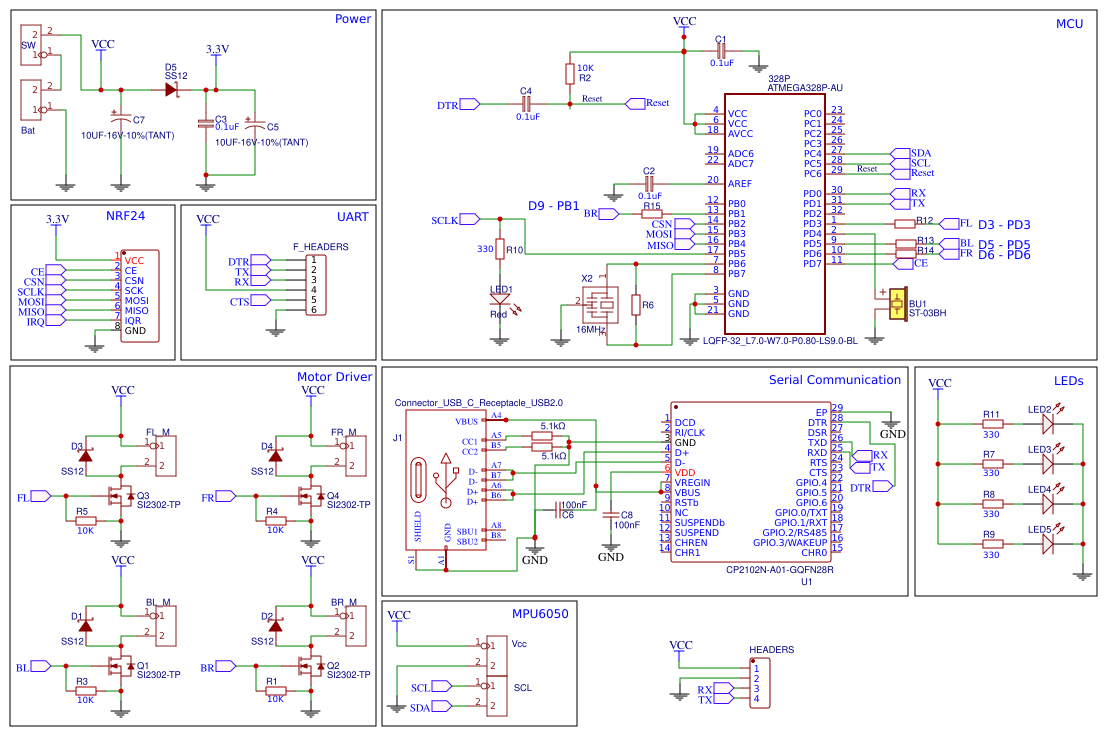
Task: Select the "NRF24" section title
Action: click(x=125, y=216)
